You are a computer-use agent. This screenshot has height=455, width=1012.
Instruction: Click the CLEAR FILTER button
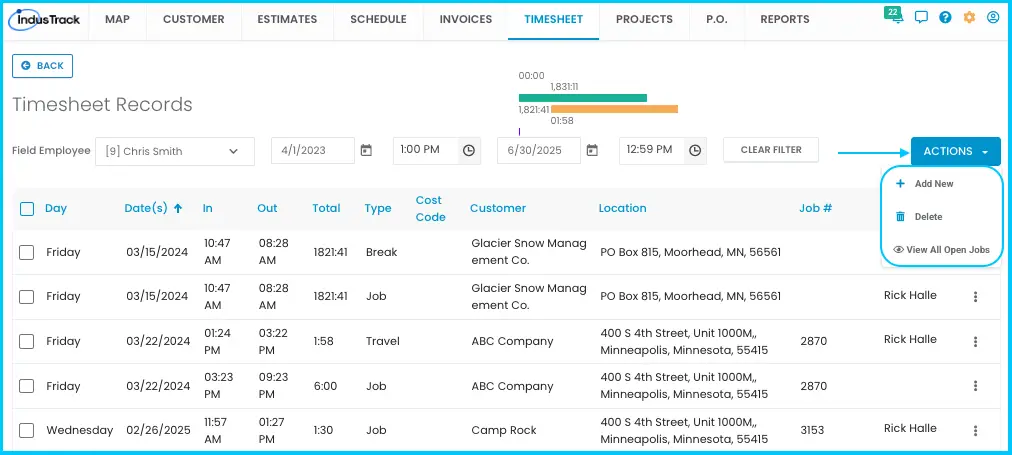(771, 150)
